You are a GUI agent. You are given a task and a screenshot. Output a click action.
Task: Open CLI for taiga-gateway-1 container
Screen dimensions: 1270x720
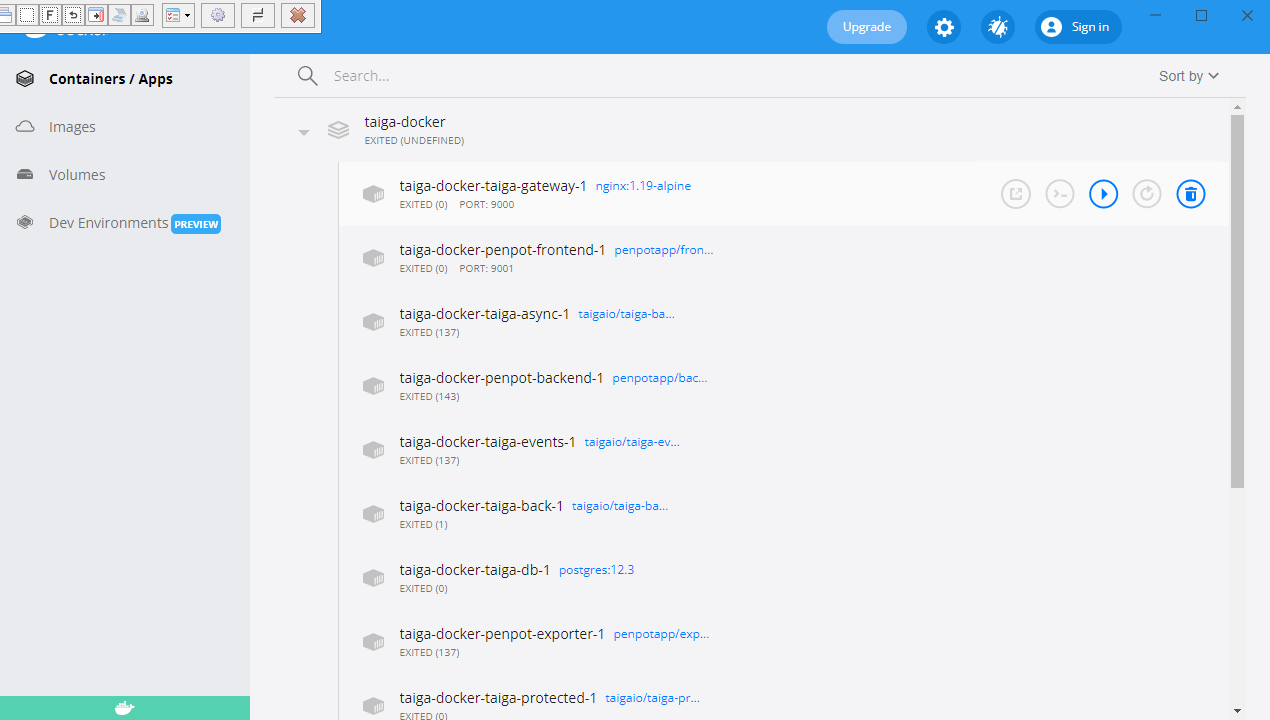click(x=1060, y=194)
